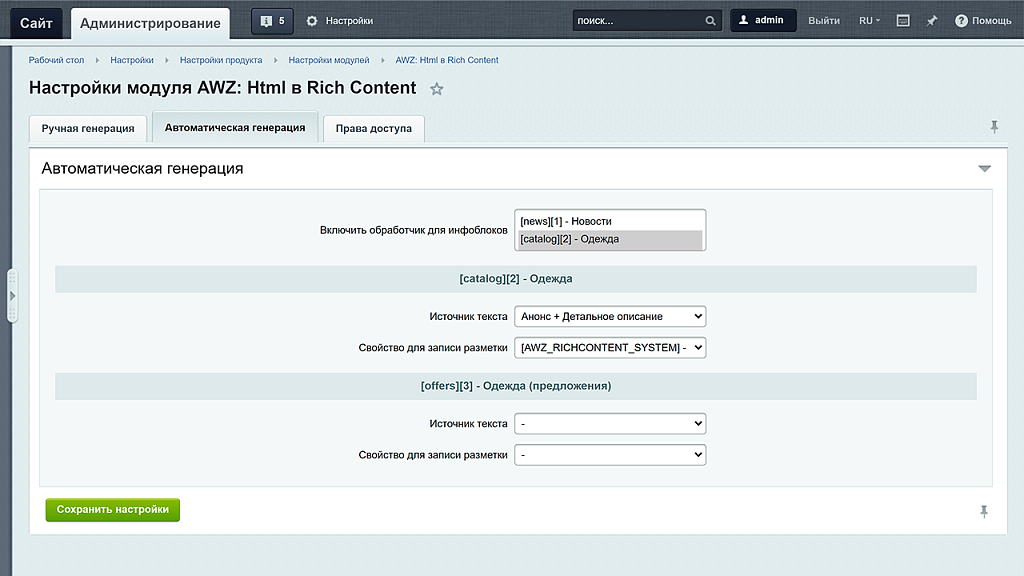Click the Сохранить настройки button

tap(112, 510)
